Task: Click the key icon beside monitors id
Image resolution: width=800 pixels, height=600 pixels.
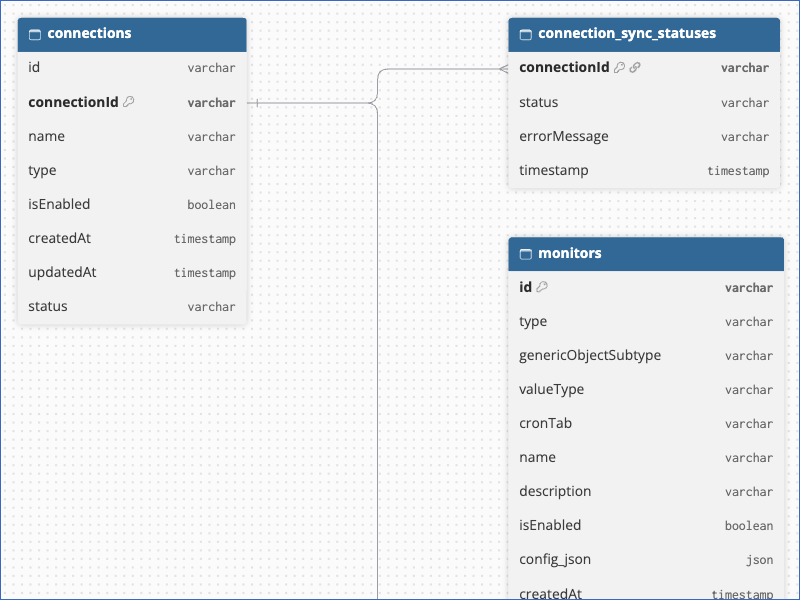Action: coord(542,287)
